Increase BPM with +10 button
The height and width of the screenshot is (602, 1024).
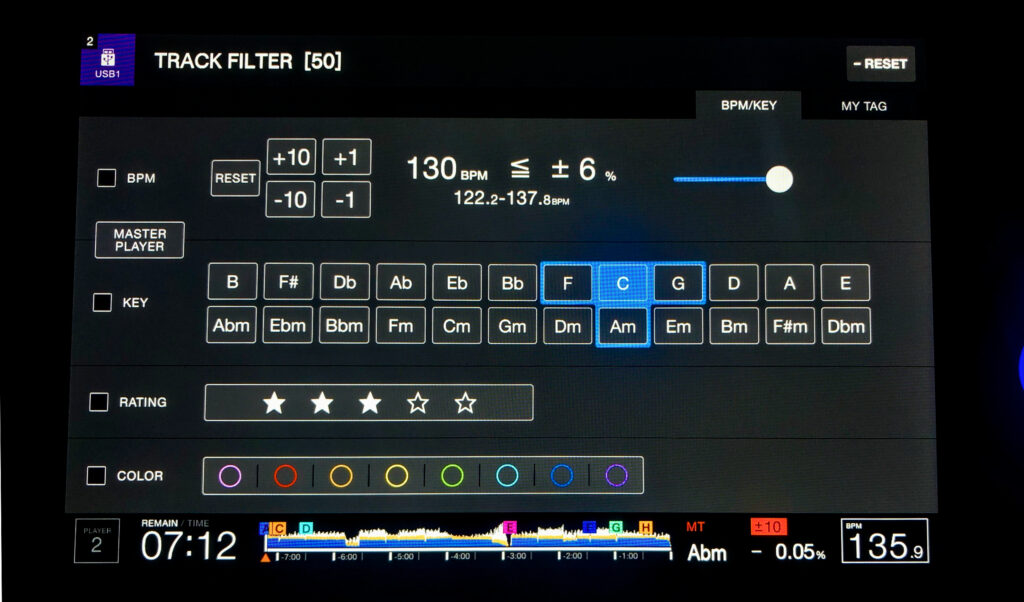tap(290, 157)
